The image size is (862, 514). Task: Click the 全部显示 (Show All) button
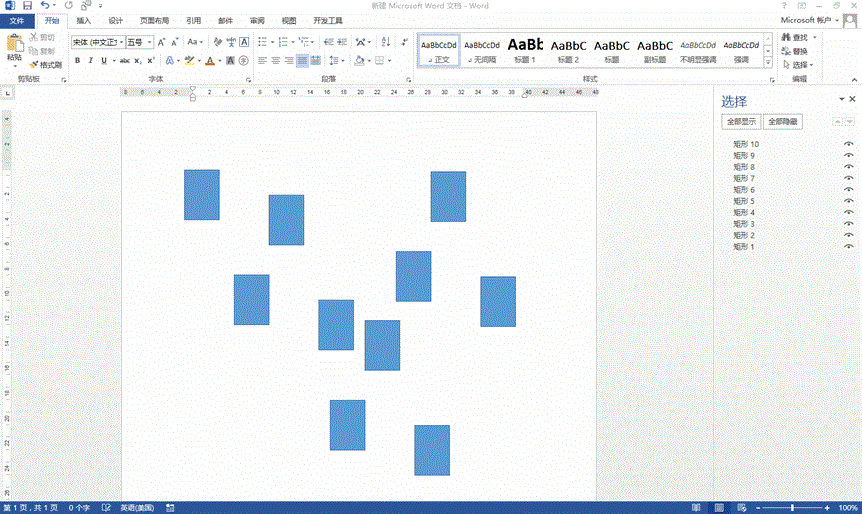[x=741, y=121]
